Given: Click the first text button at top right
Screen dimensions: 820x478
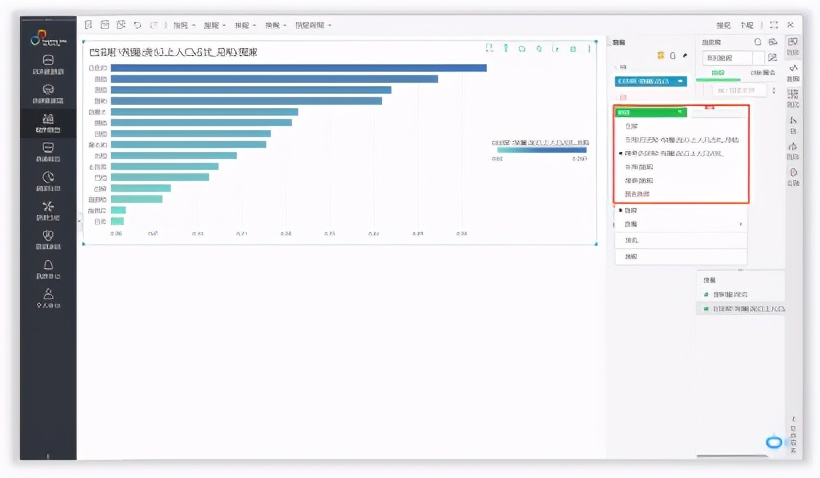Looking at the screenshot, I should [723, 25].
